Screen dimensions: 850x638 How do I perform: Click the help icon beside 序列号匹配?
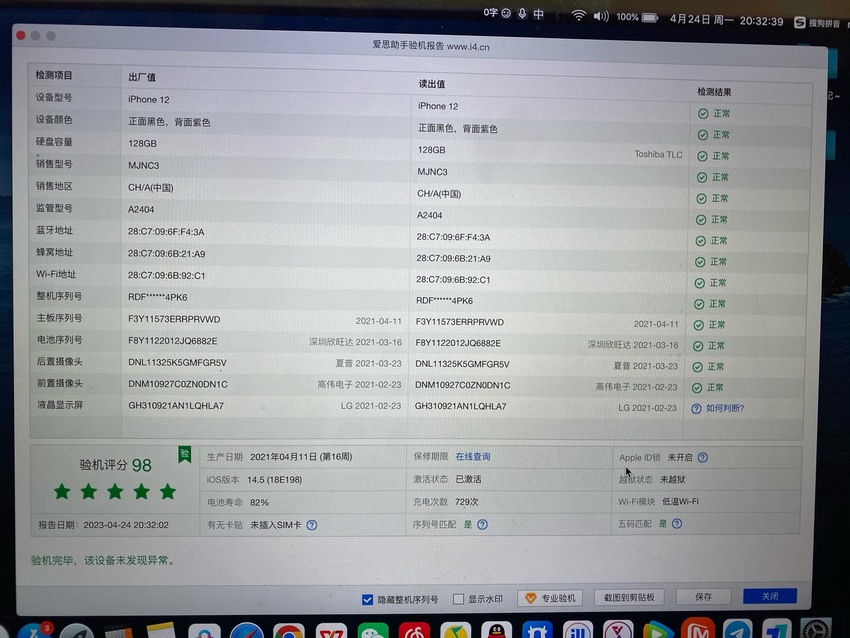coord(482,524)
